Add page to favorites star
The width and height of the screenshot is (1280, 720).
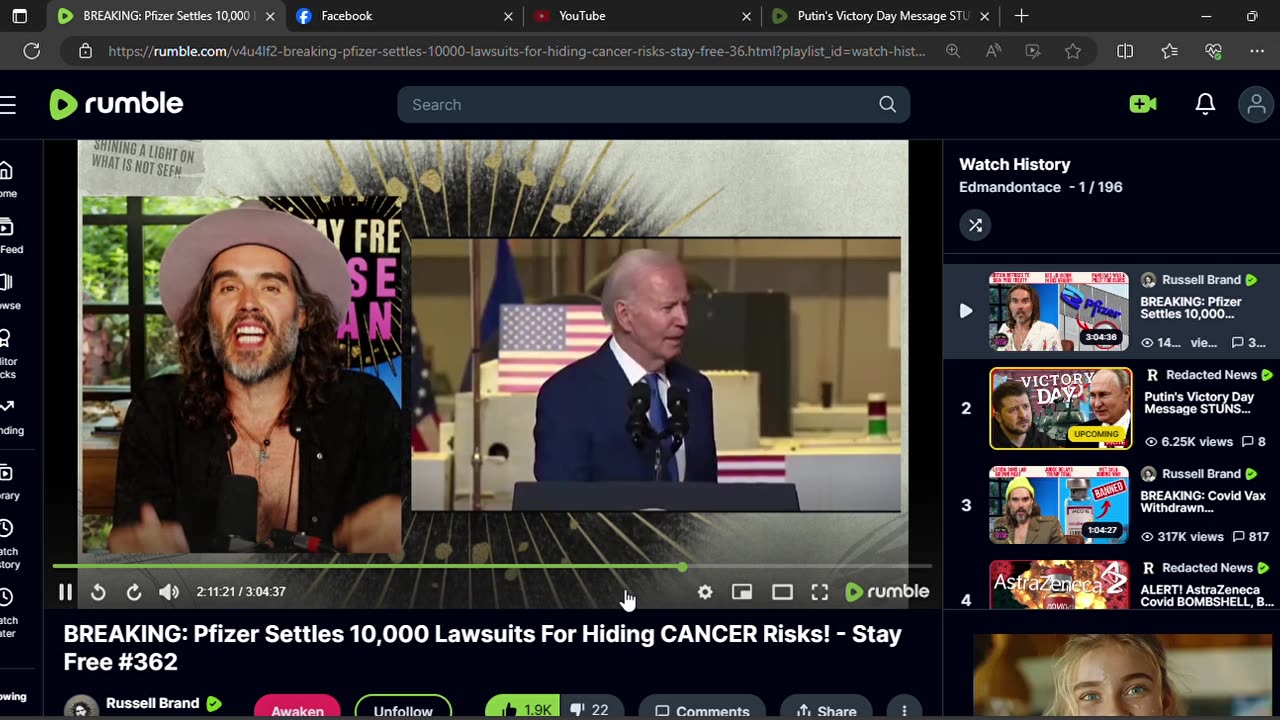pos(1073,51)
